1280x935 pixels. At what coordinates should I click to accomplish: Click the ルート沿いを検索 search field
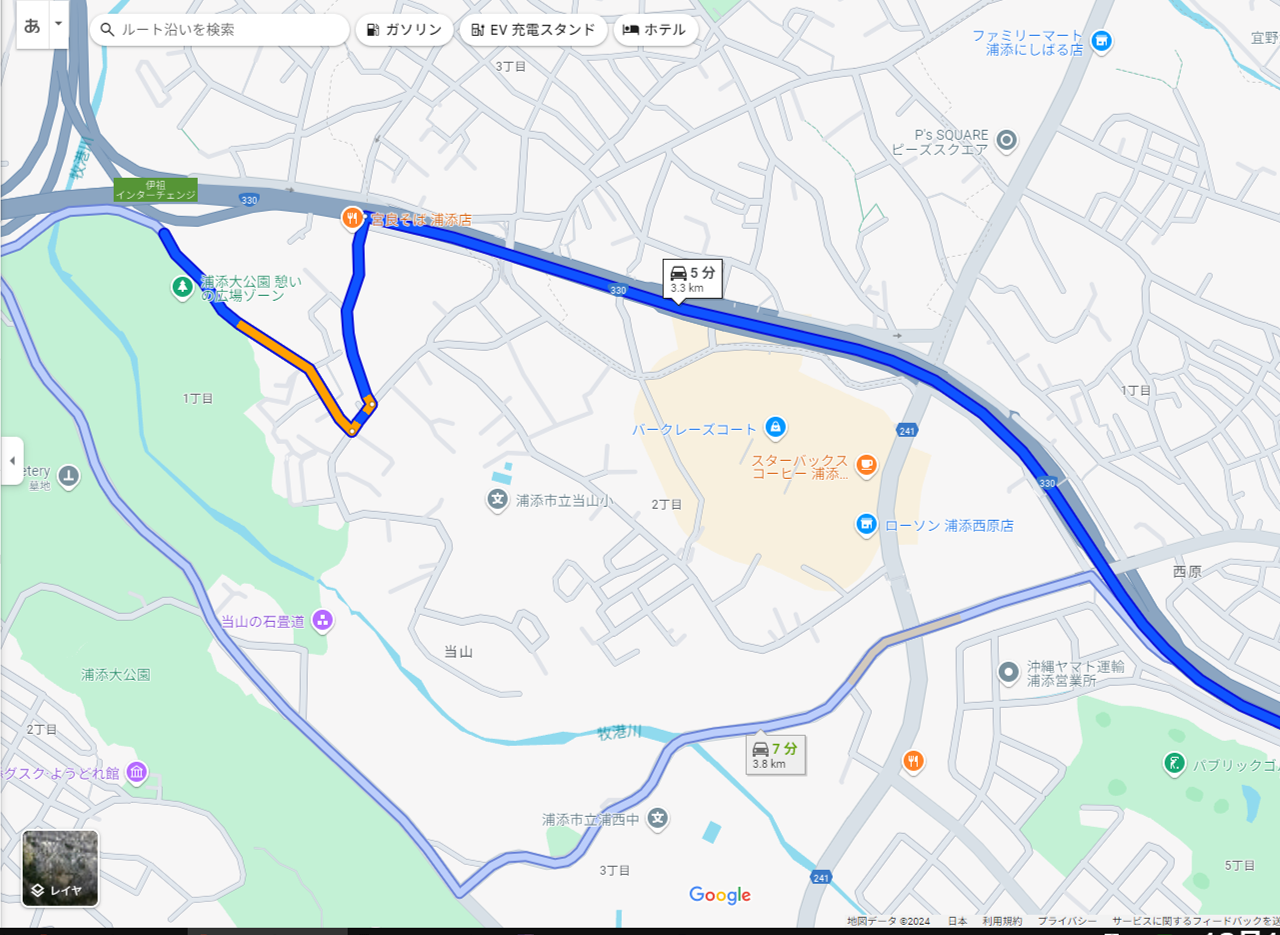(x=220, y=30)
